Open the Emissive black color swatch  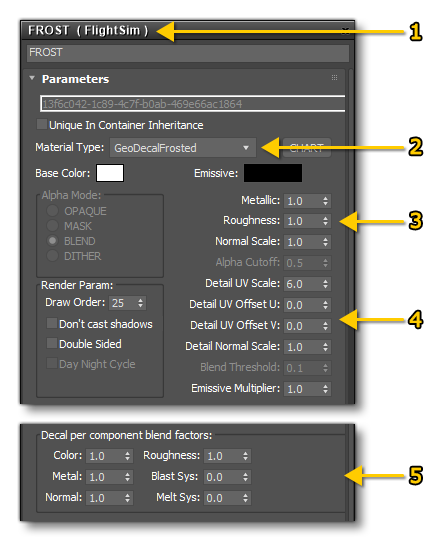[273, 173]
